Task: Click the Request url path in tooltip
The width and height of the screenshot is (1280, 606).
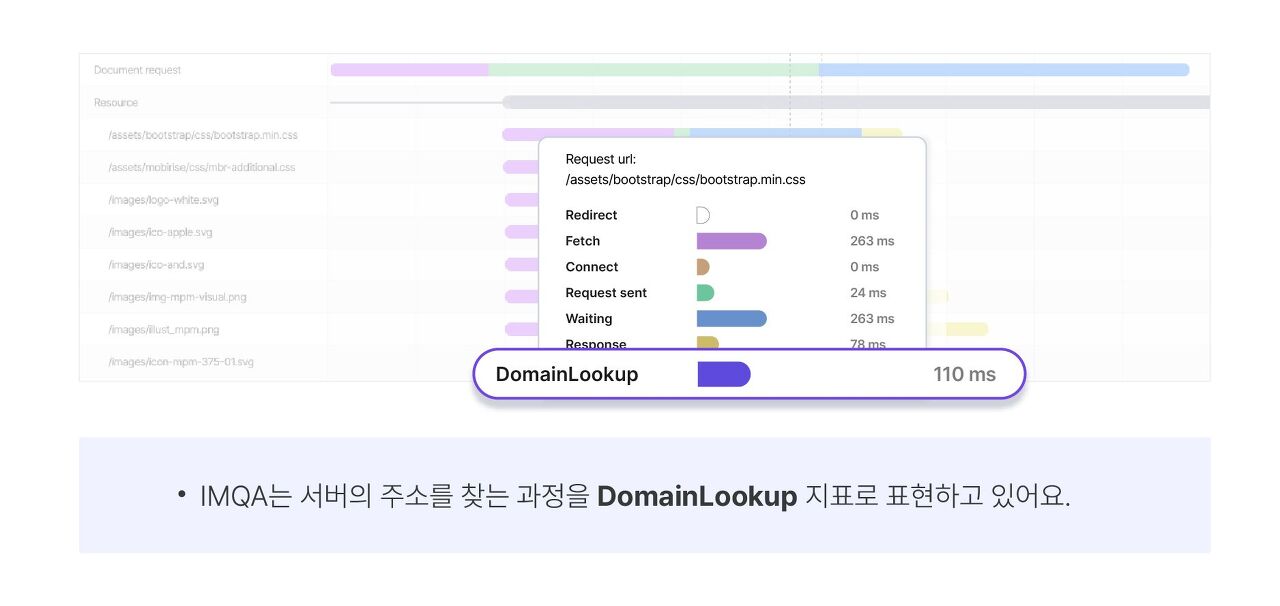Action: pos(685,180)
